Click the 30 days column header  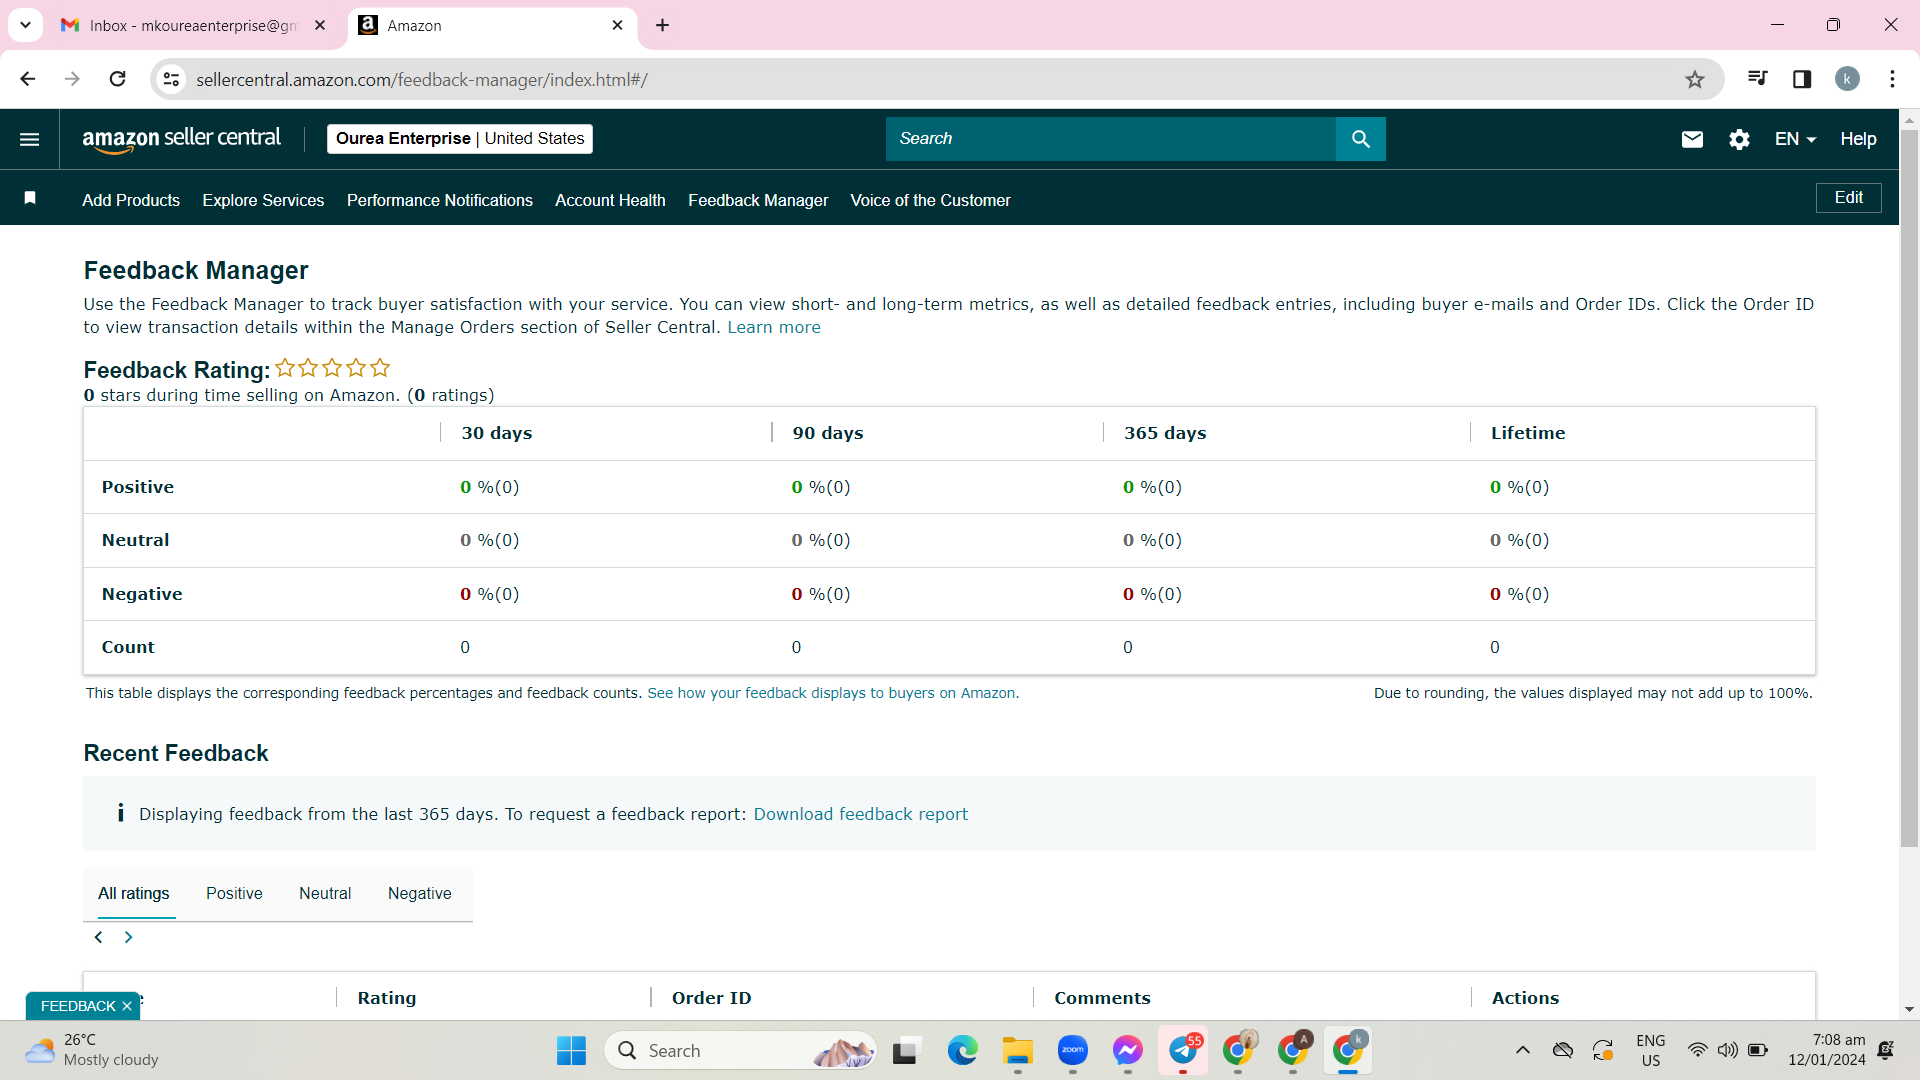(x=496, y=433)
